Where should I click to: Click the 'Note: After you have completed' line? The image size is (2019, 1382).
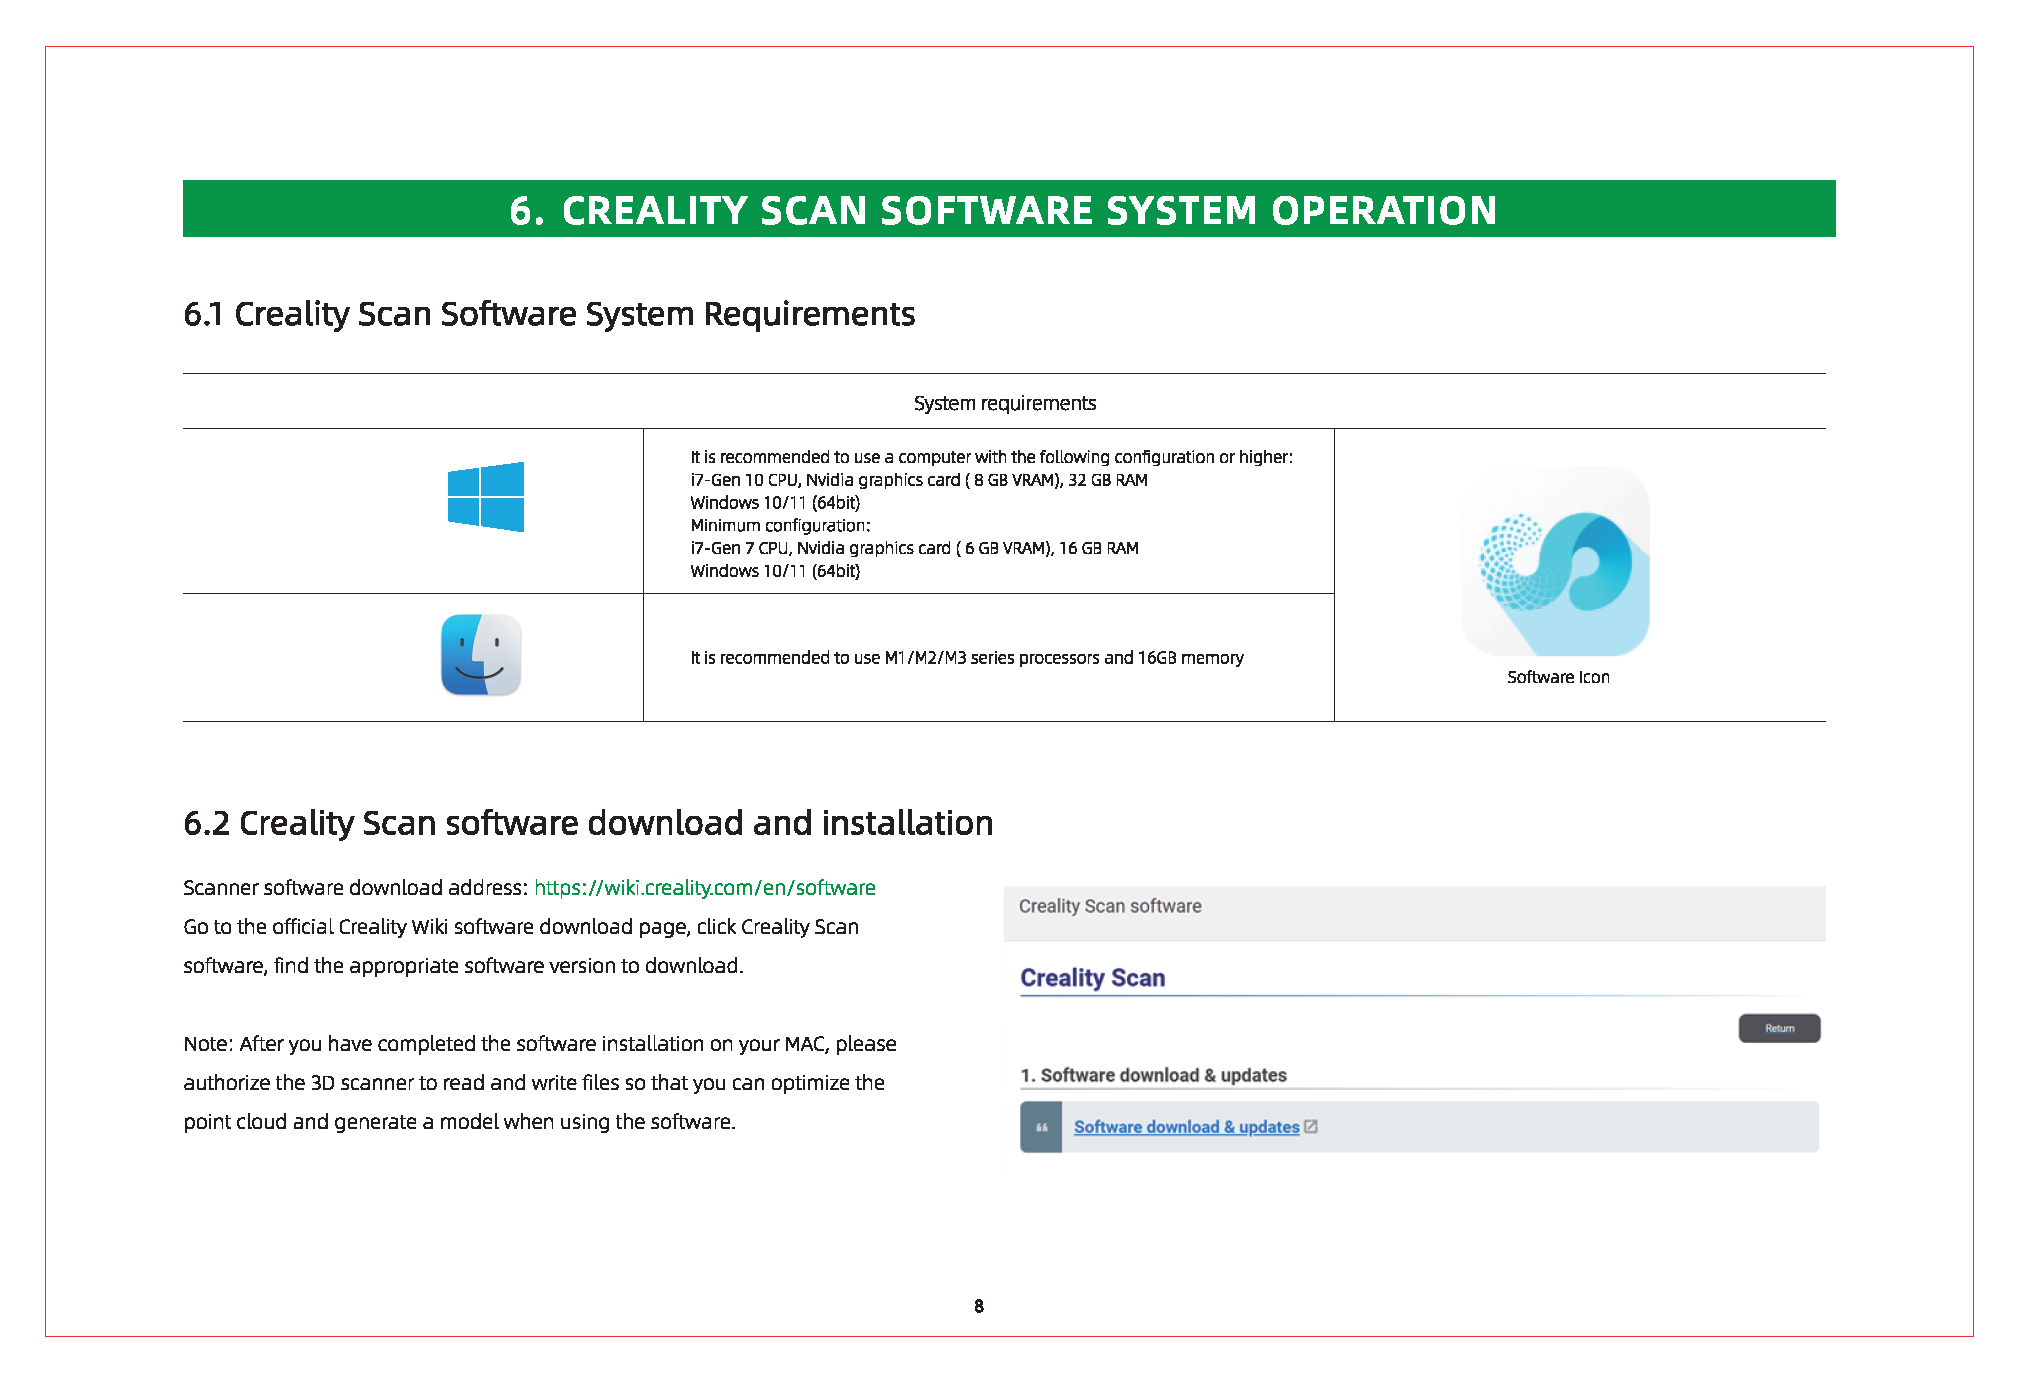coord(540,1044)
